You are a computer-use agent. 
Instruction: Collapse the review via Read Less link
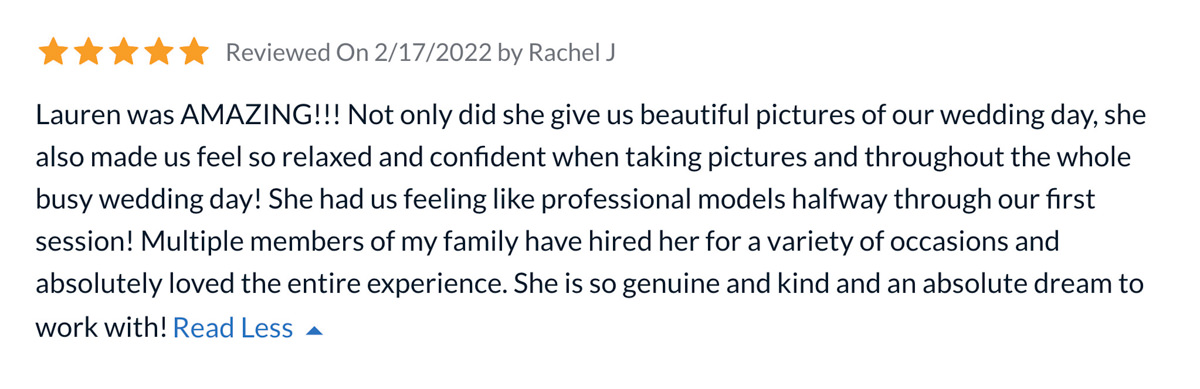[233, 328]
